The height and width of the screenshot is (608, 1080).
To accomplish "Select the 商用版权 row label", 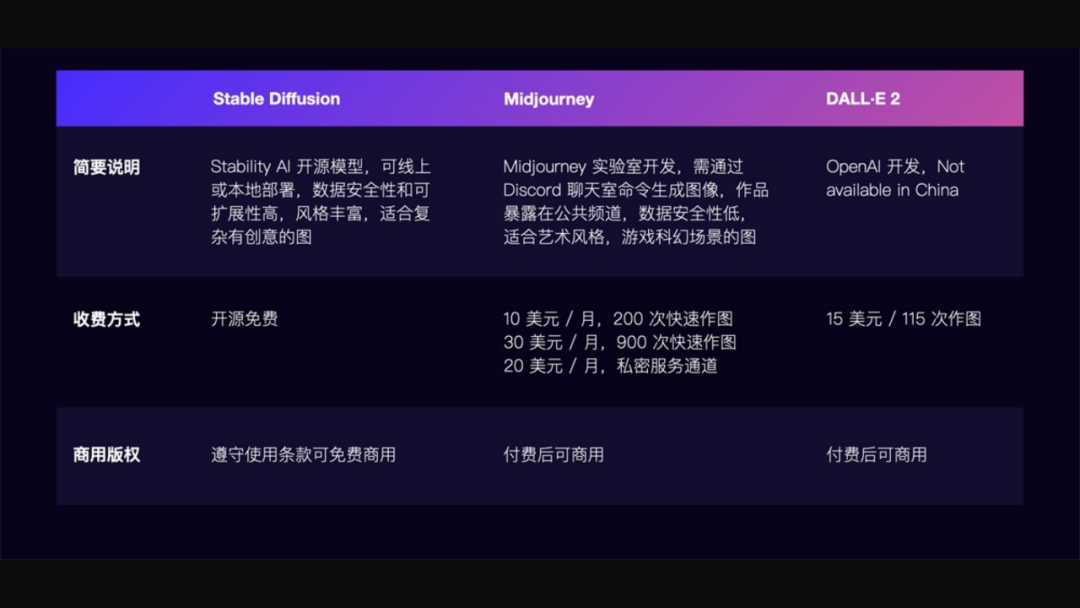I will click(x=107, y=454).
